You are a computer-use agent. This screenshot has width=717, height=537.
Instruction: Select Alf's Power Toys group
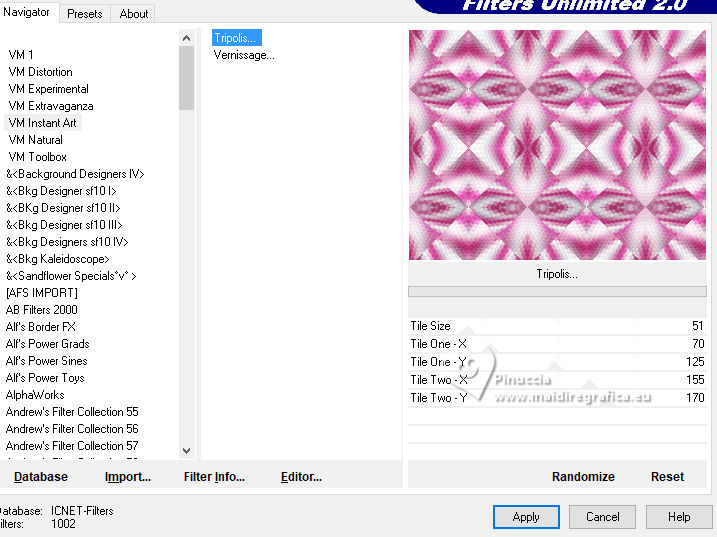(x=45, y=378)
